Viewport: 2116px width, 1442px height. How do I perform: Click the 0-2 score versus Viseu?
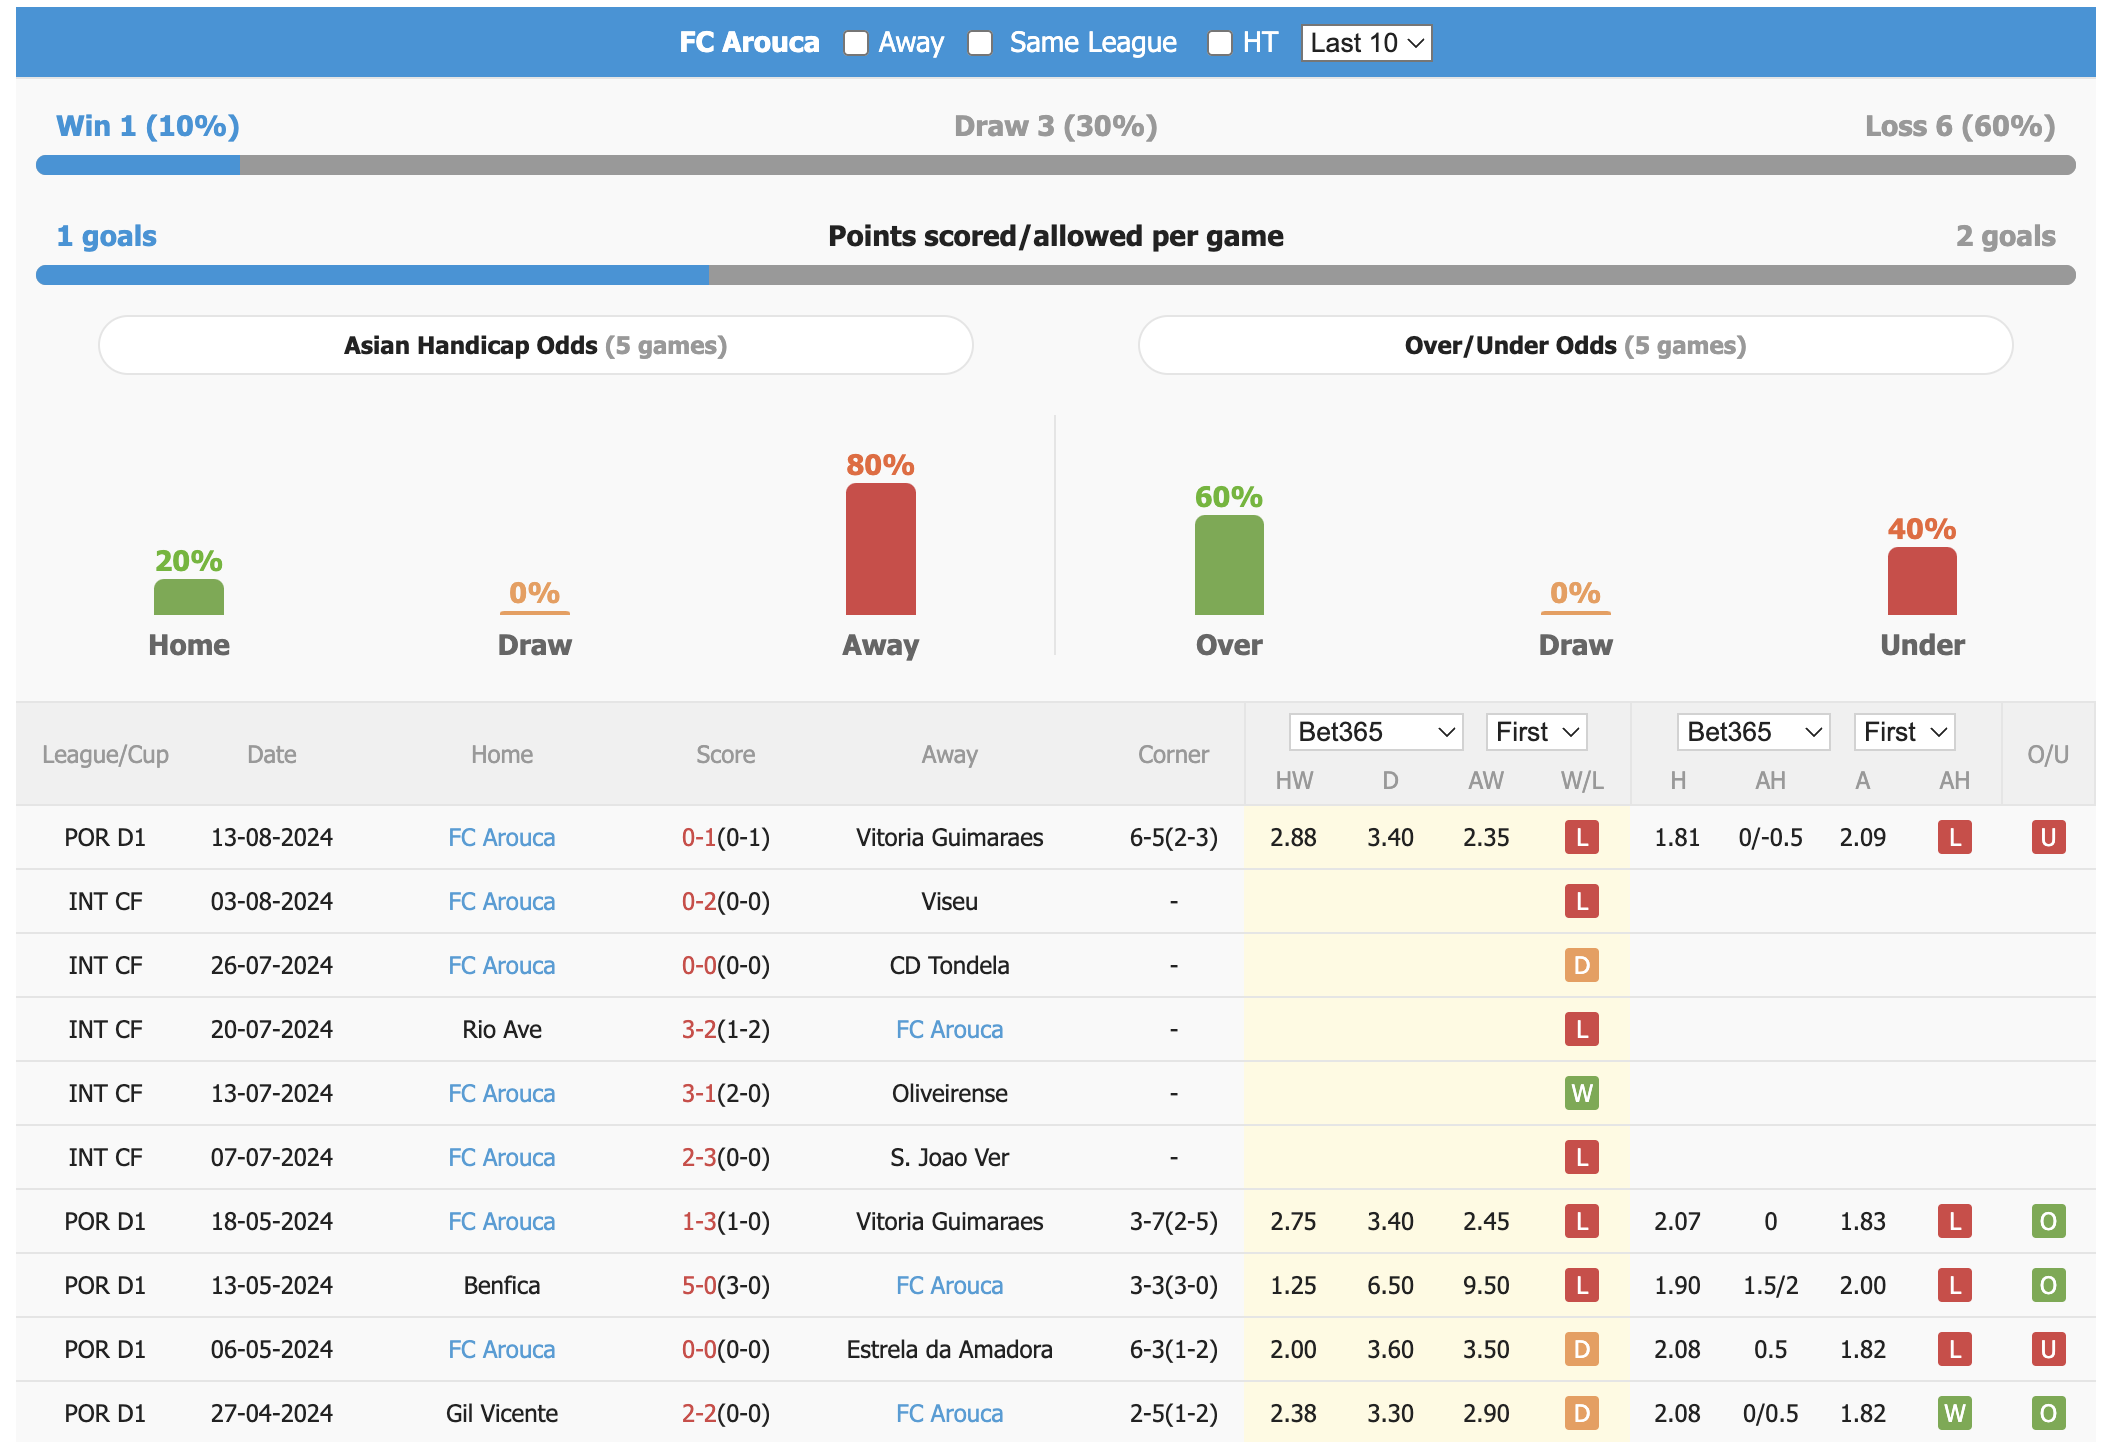tap(699, 901)
